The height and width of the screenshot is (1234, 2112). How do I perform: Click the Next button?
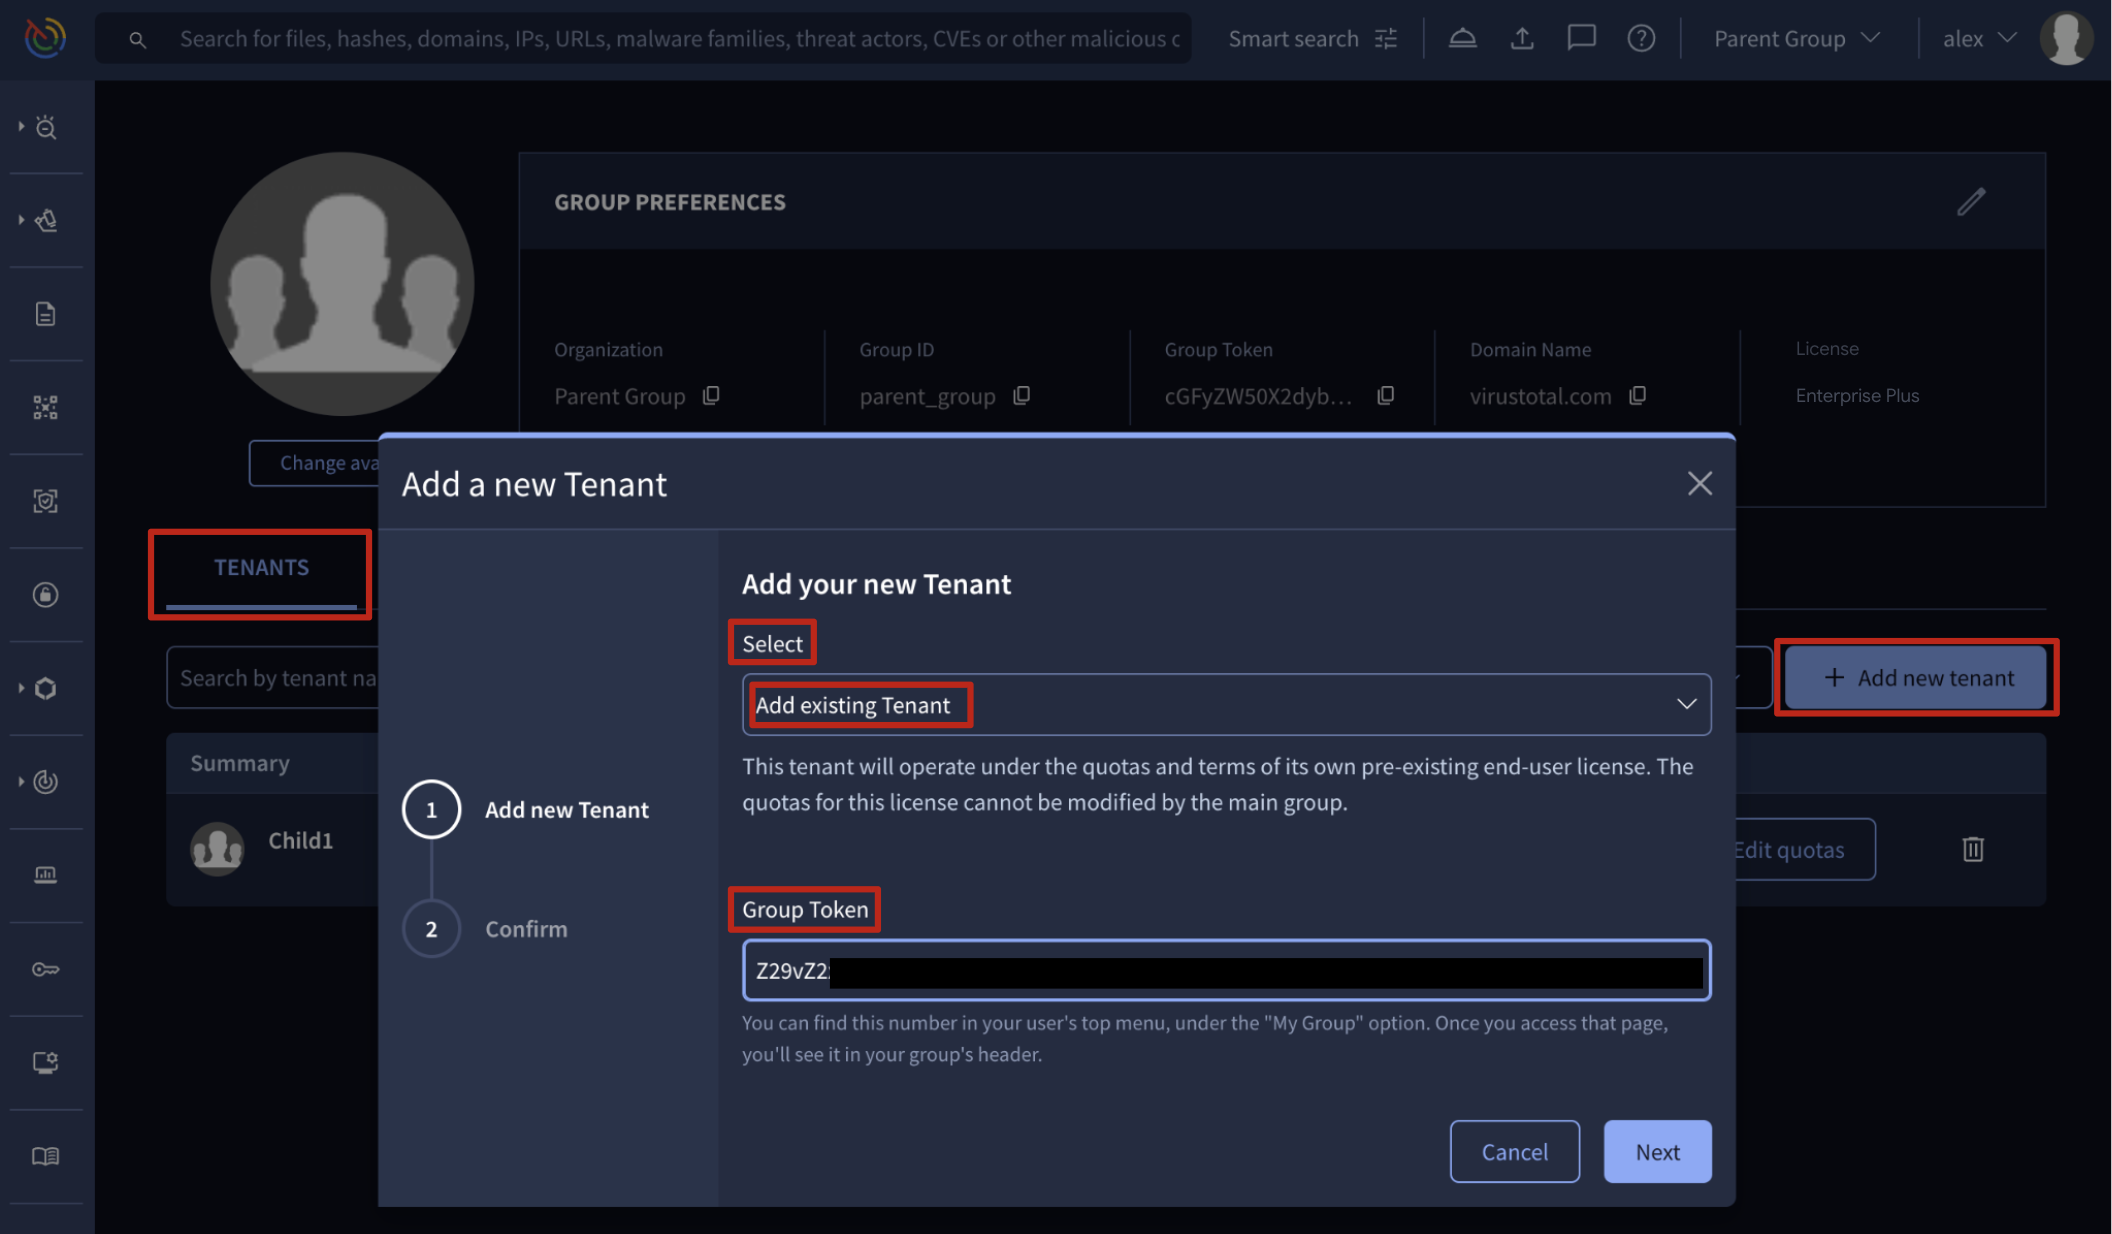coord(1656,1151)
